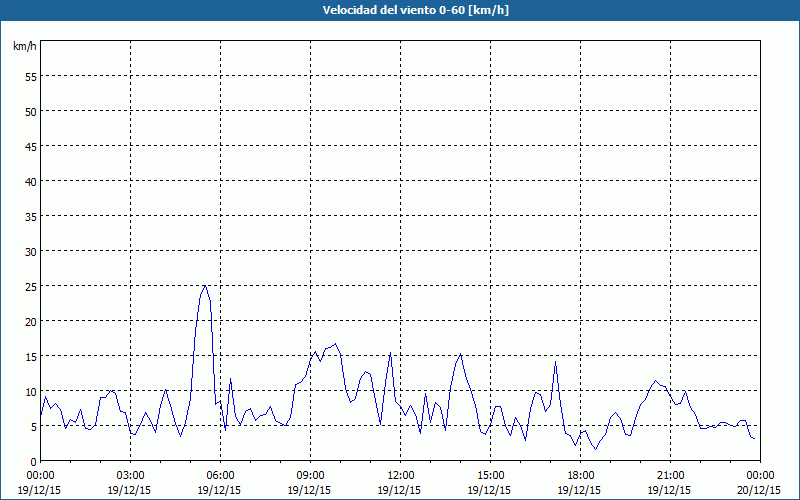800x500 pixels.
Task: Click the 12:00 time label
Action: [x=401, y=476]
